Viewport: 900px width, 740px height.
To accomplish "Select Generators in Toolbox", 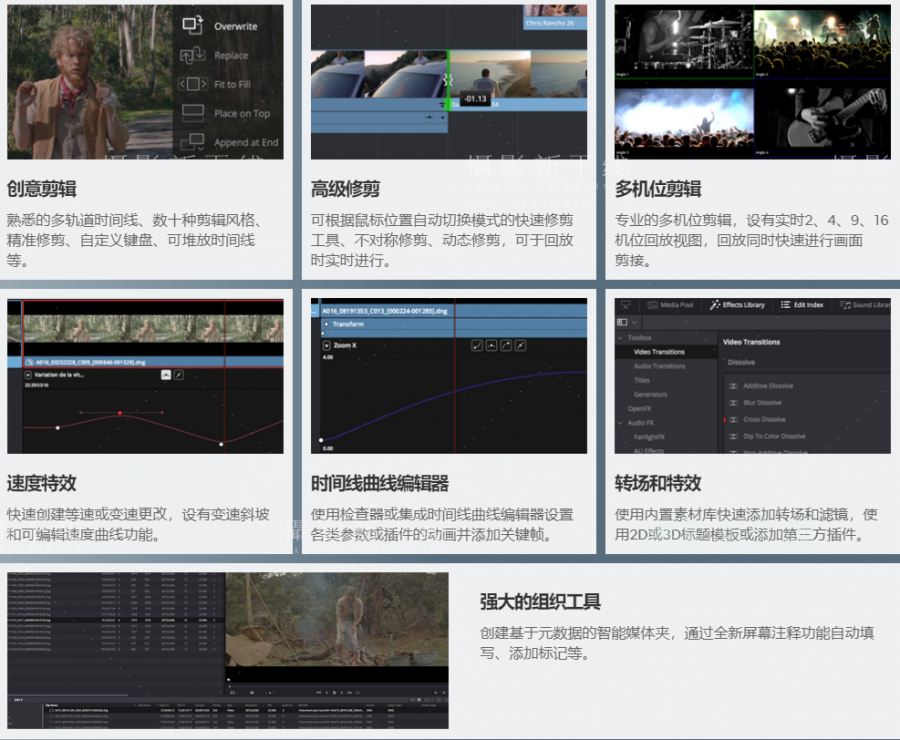I will point(650,394).
